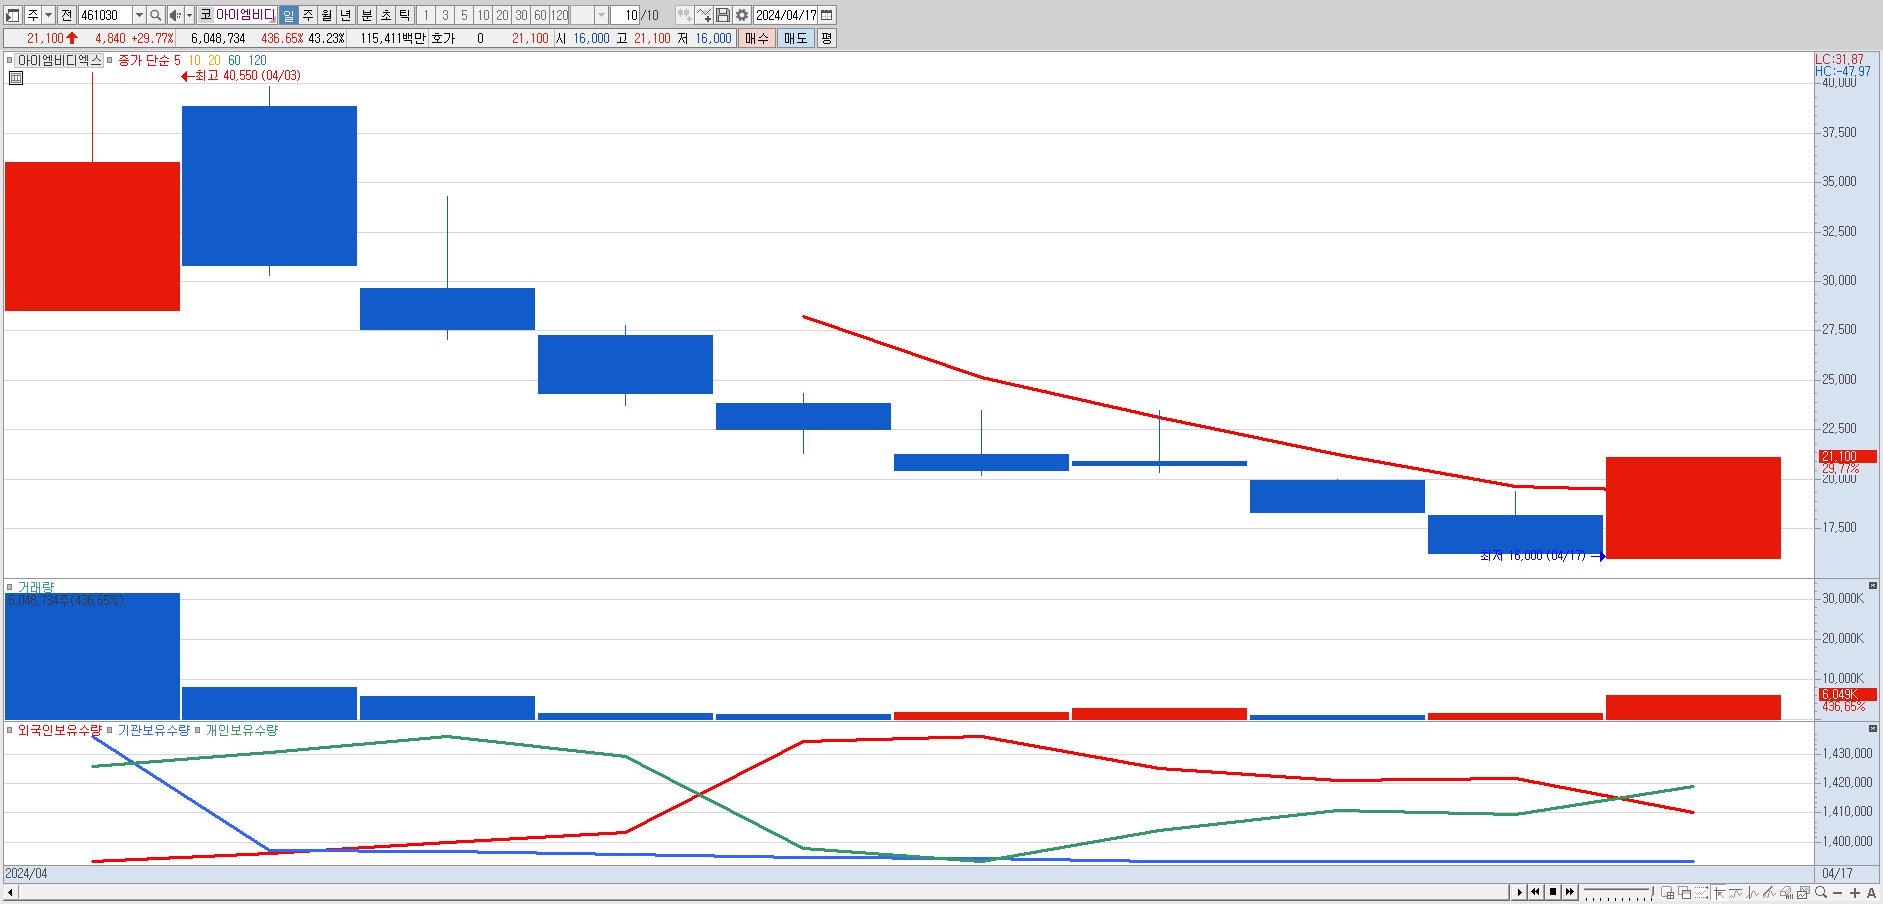Click the stock code search magnifier icon
This screenshot has height=904, width=1883.
point(156,15)
